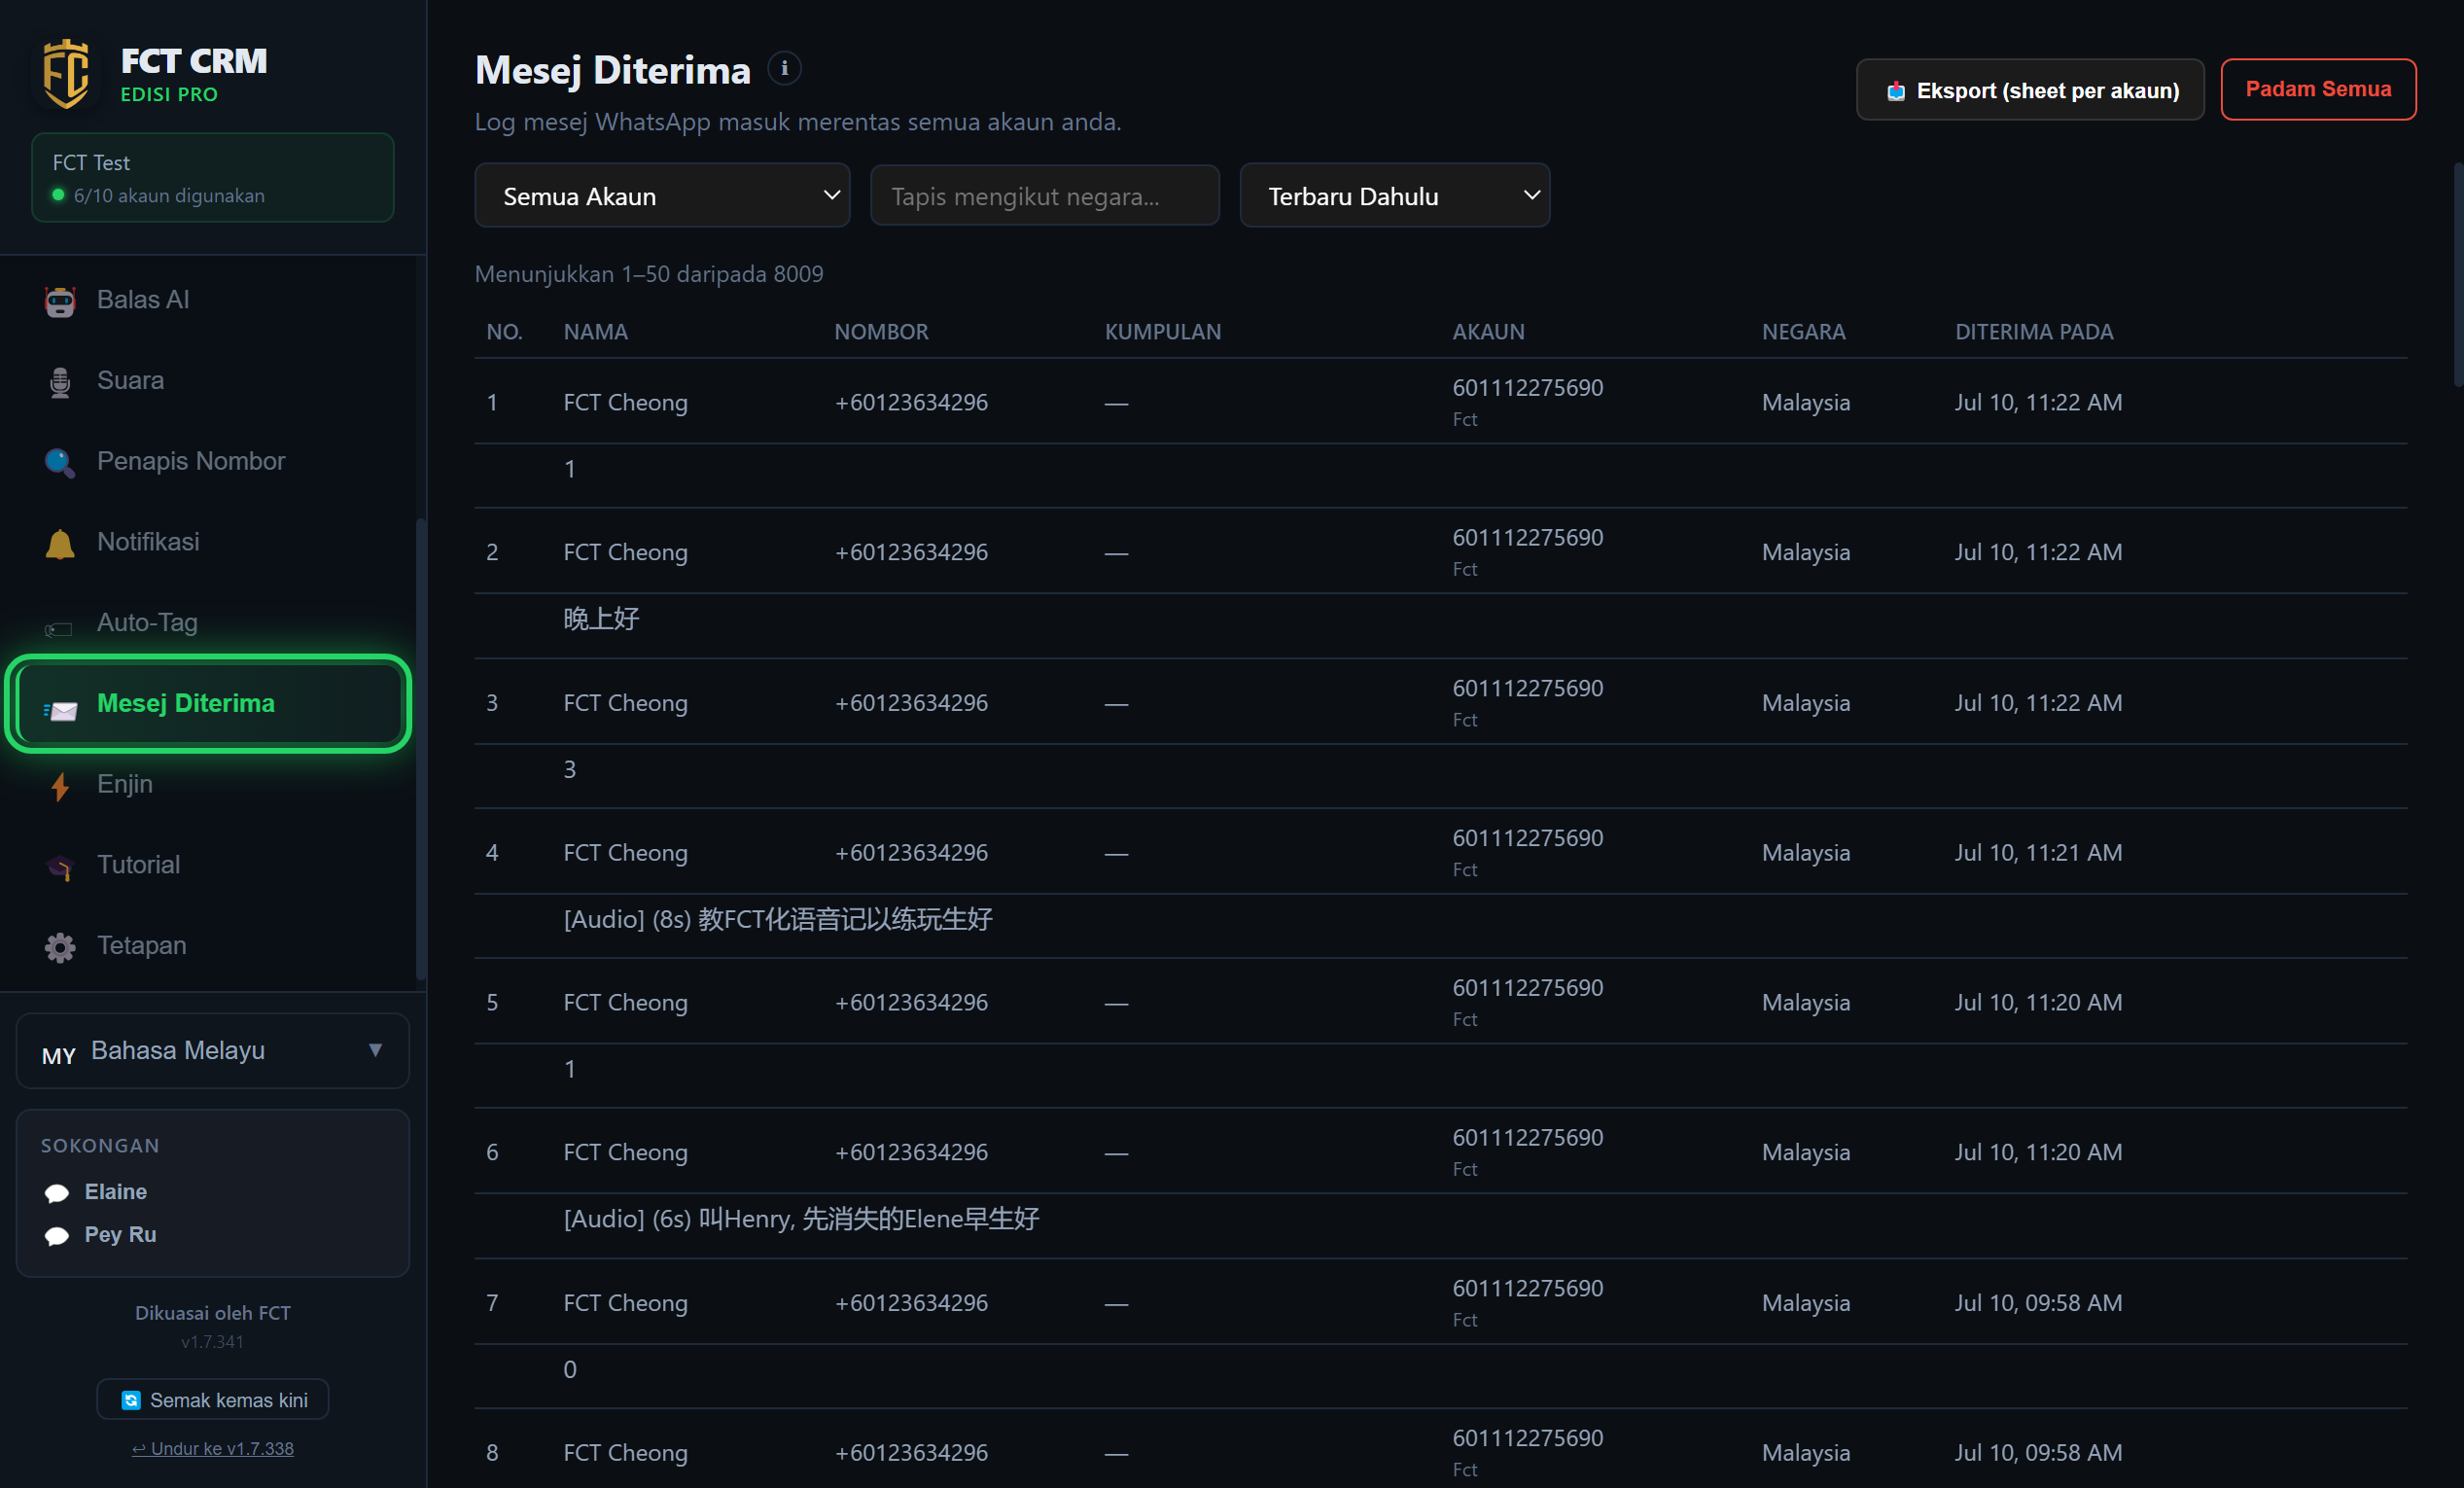Click the info icon beside Mesej Diterima title
The height and width of the screenshot is (1488, 2464).
[x=784, y=68]
